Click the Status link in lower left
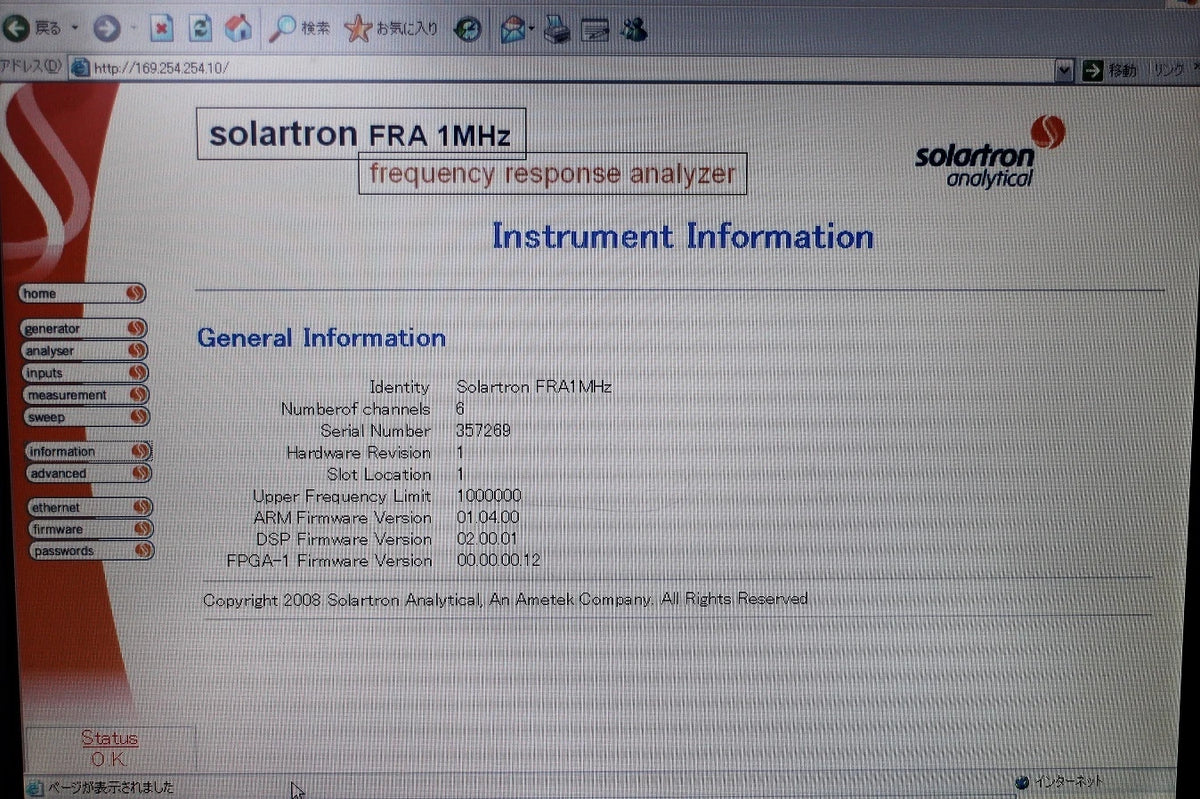The width and height of the screenshot is (1200, 799). 110,739
